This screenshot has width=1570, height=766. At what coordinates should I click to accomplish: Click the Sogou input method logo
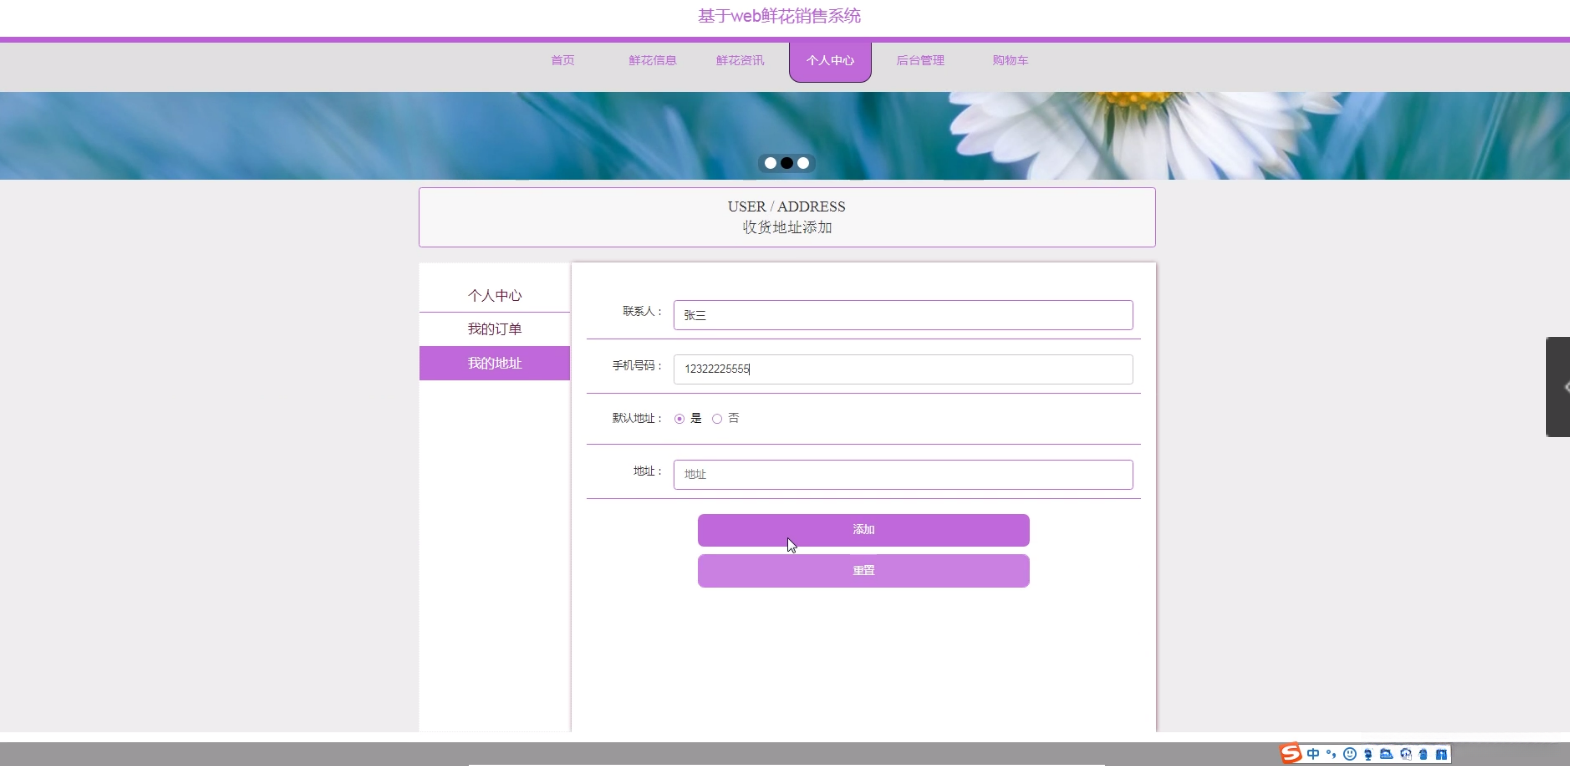(x=1291, y=753)
